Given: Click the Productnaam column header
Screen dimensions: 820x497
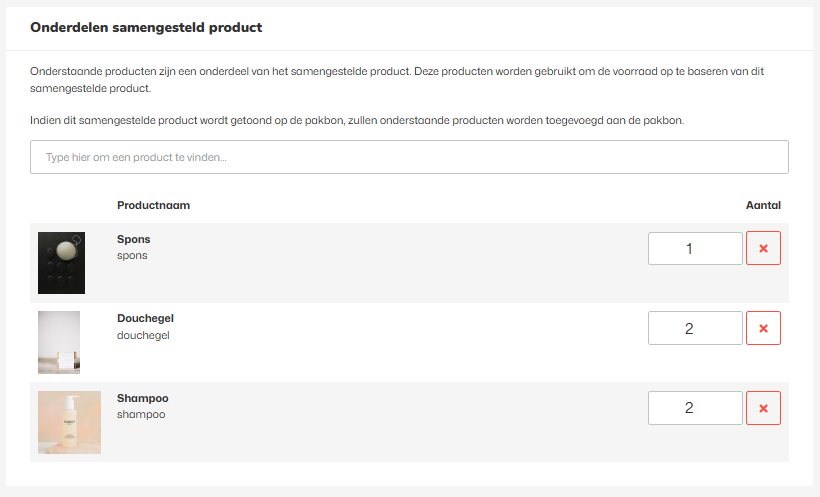Looking at the screenshot, I should click(153, 205).
